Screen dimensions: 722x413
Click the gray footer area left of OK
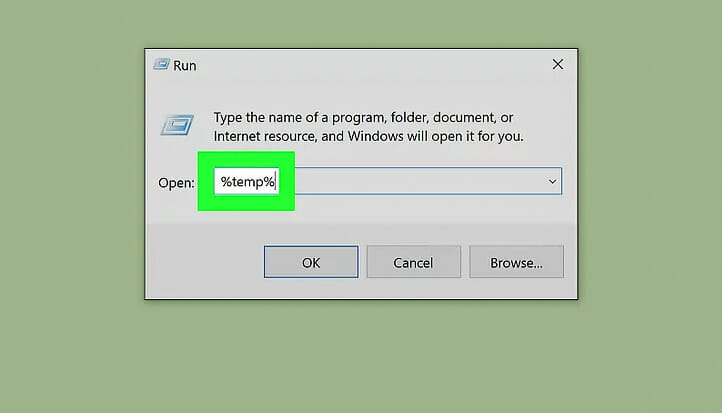tap(204, 261)
